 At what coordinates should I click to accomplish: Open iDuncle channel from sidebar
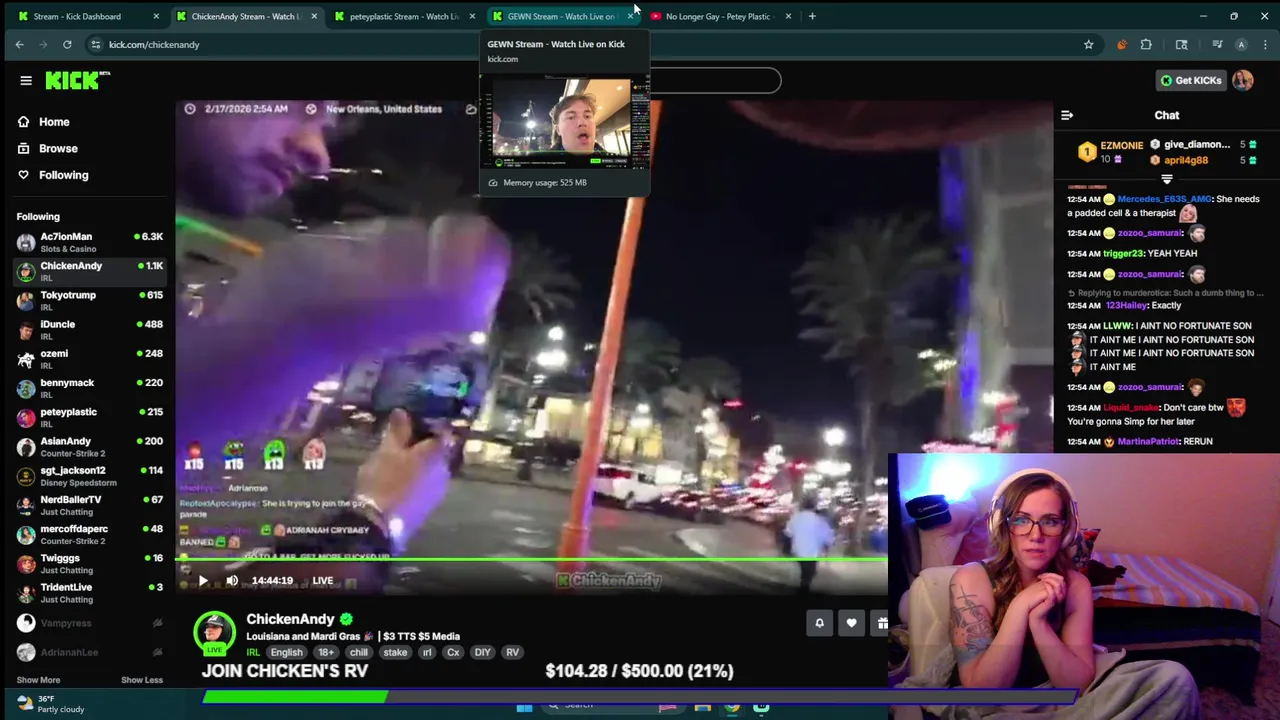(x=89, y=329)
